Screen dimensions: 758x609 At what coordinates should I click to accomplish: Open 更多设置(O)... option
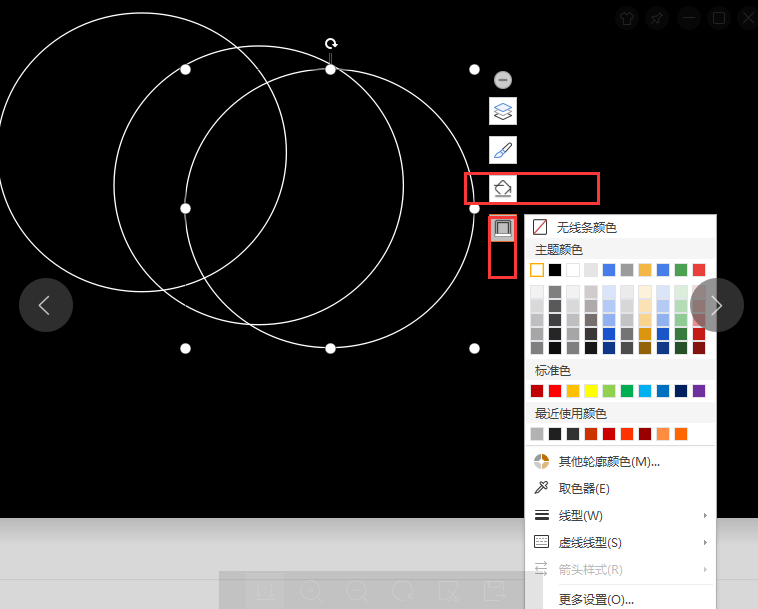pyautogui.click(x=596, y=599)
